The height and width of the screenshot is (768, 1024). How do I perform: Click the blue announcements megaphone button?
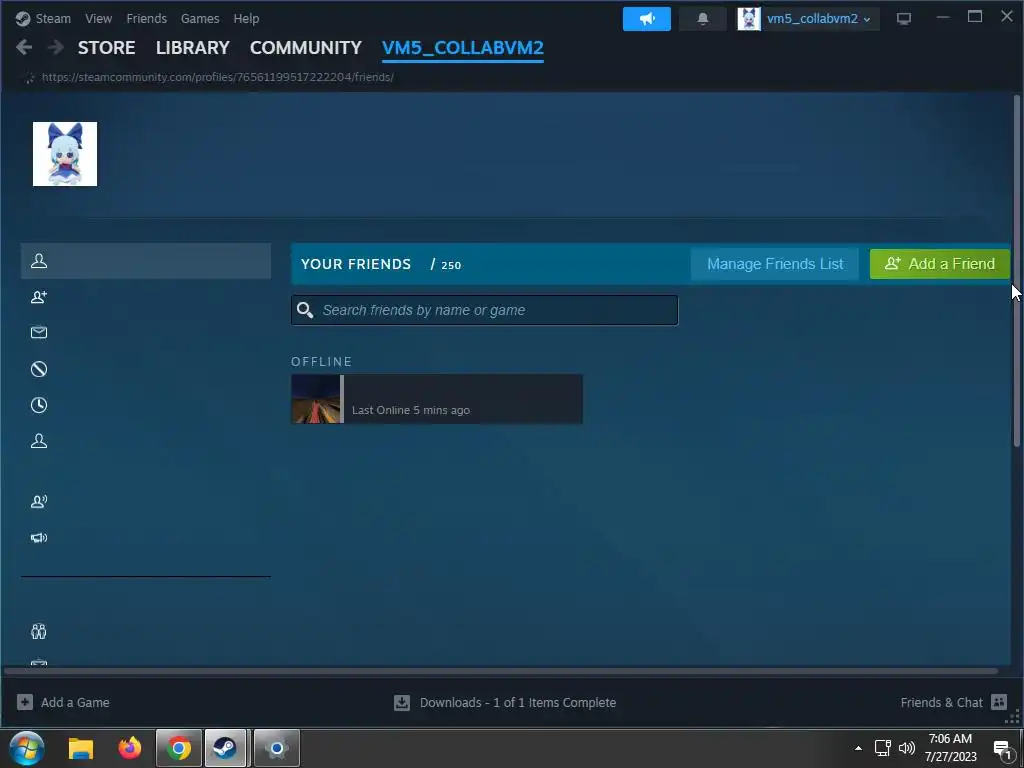(647, 19)
